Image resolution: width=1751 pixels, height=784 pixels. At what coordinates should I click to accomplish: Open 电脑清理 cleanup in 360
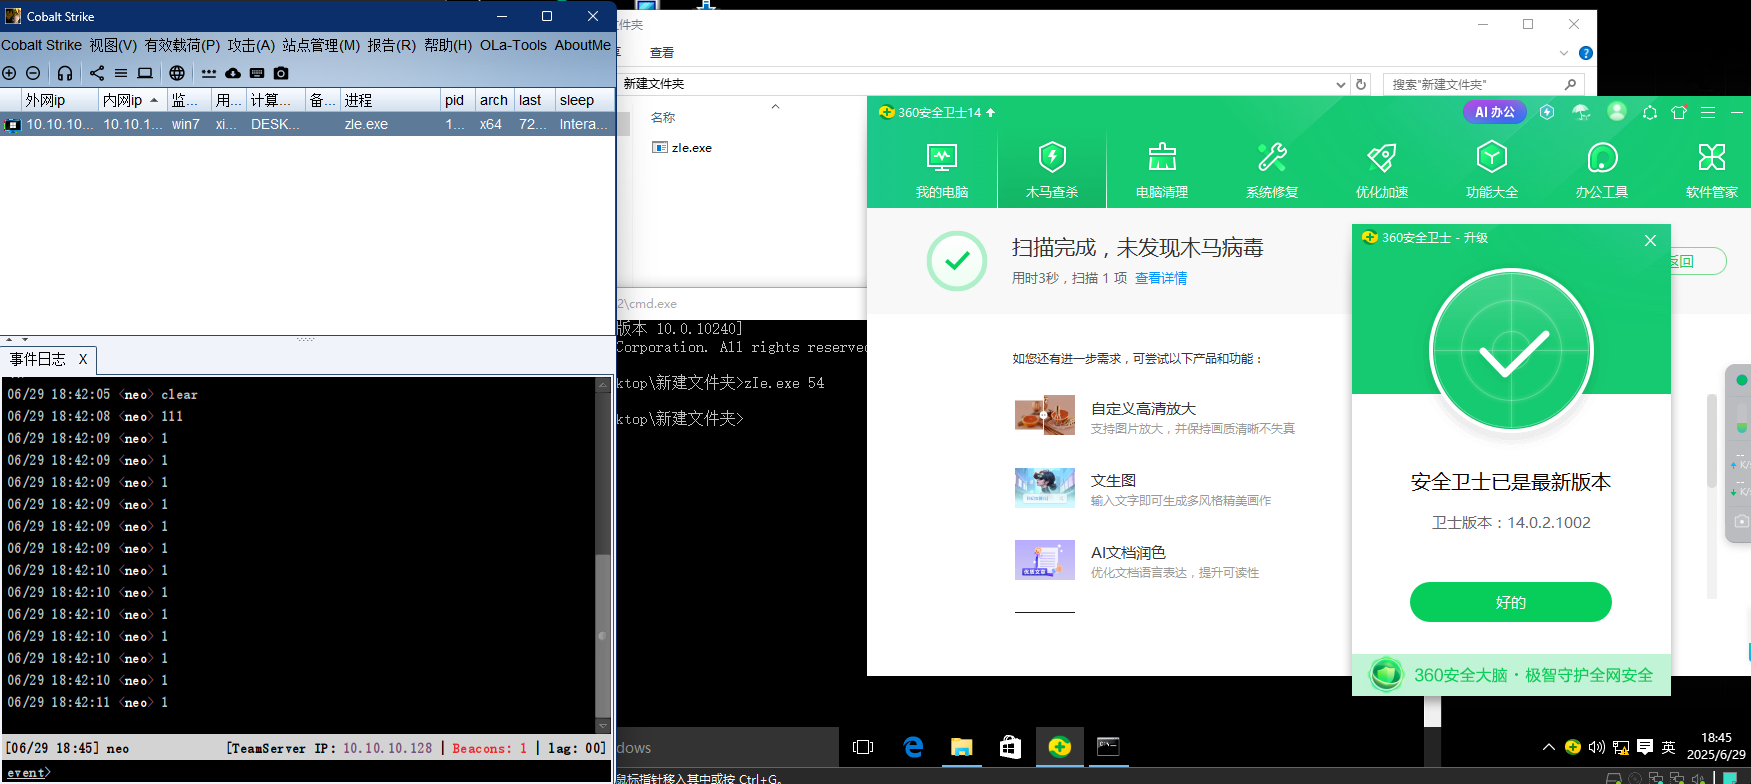(x=1162, y=169)
